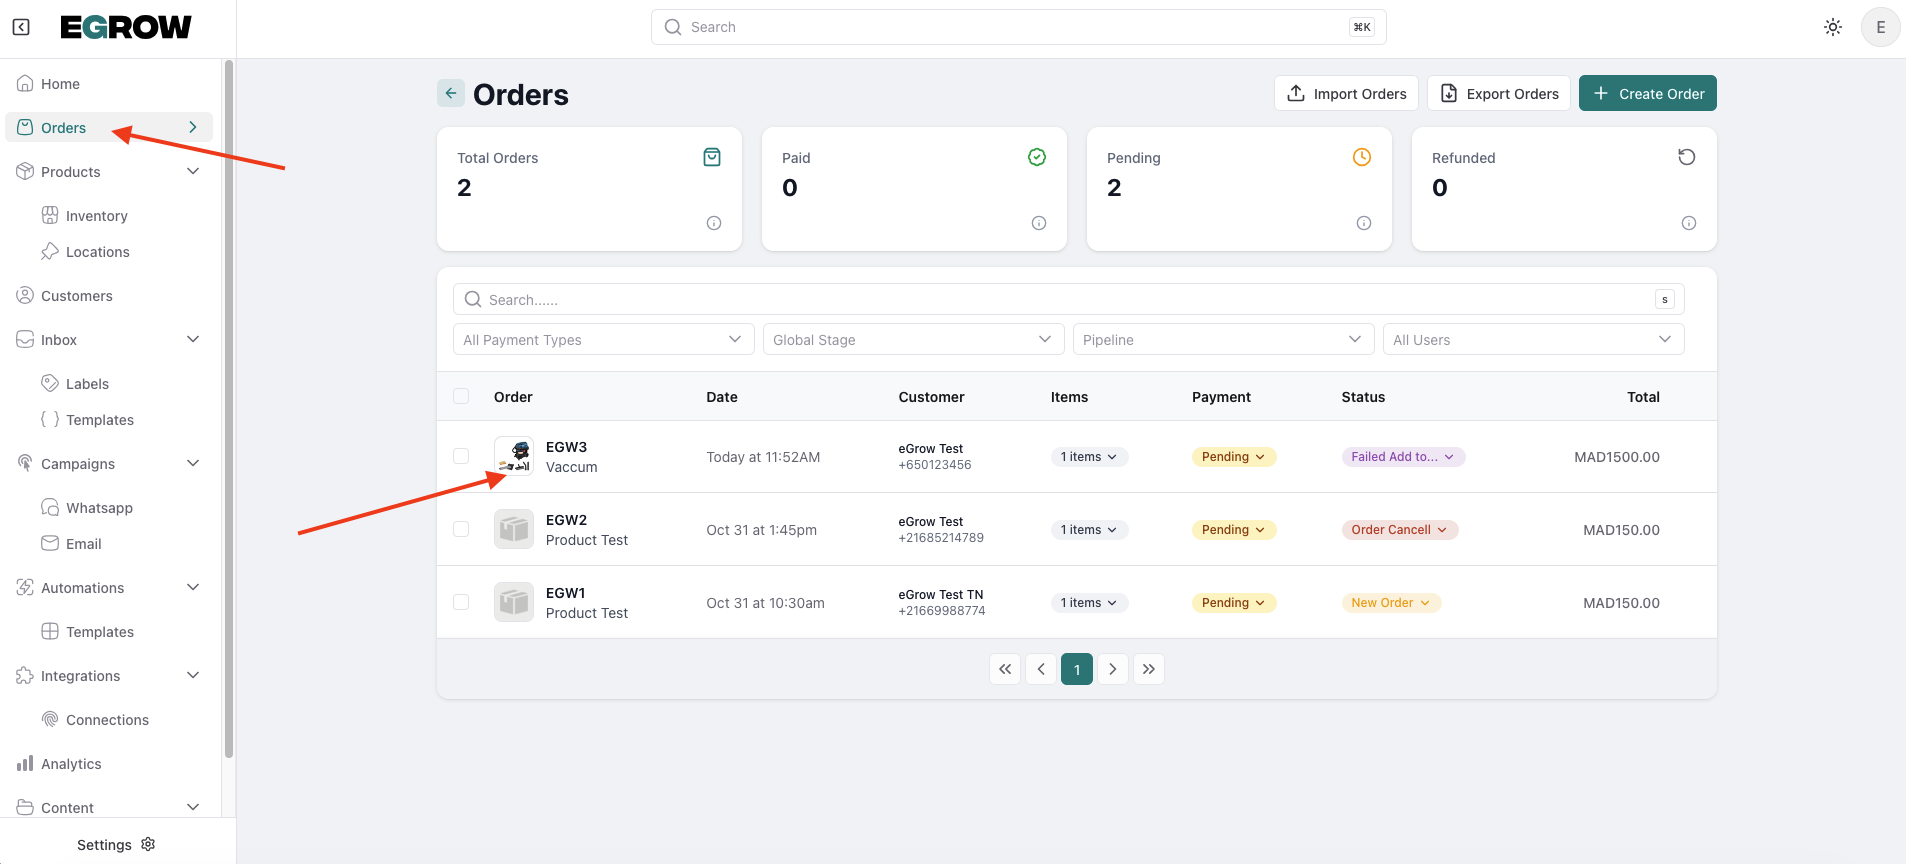Click the info icon on Total Orders card
This screenshot has width=1906, height=864.
pyautogui.click(x=713, y=223)
